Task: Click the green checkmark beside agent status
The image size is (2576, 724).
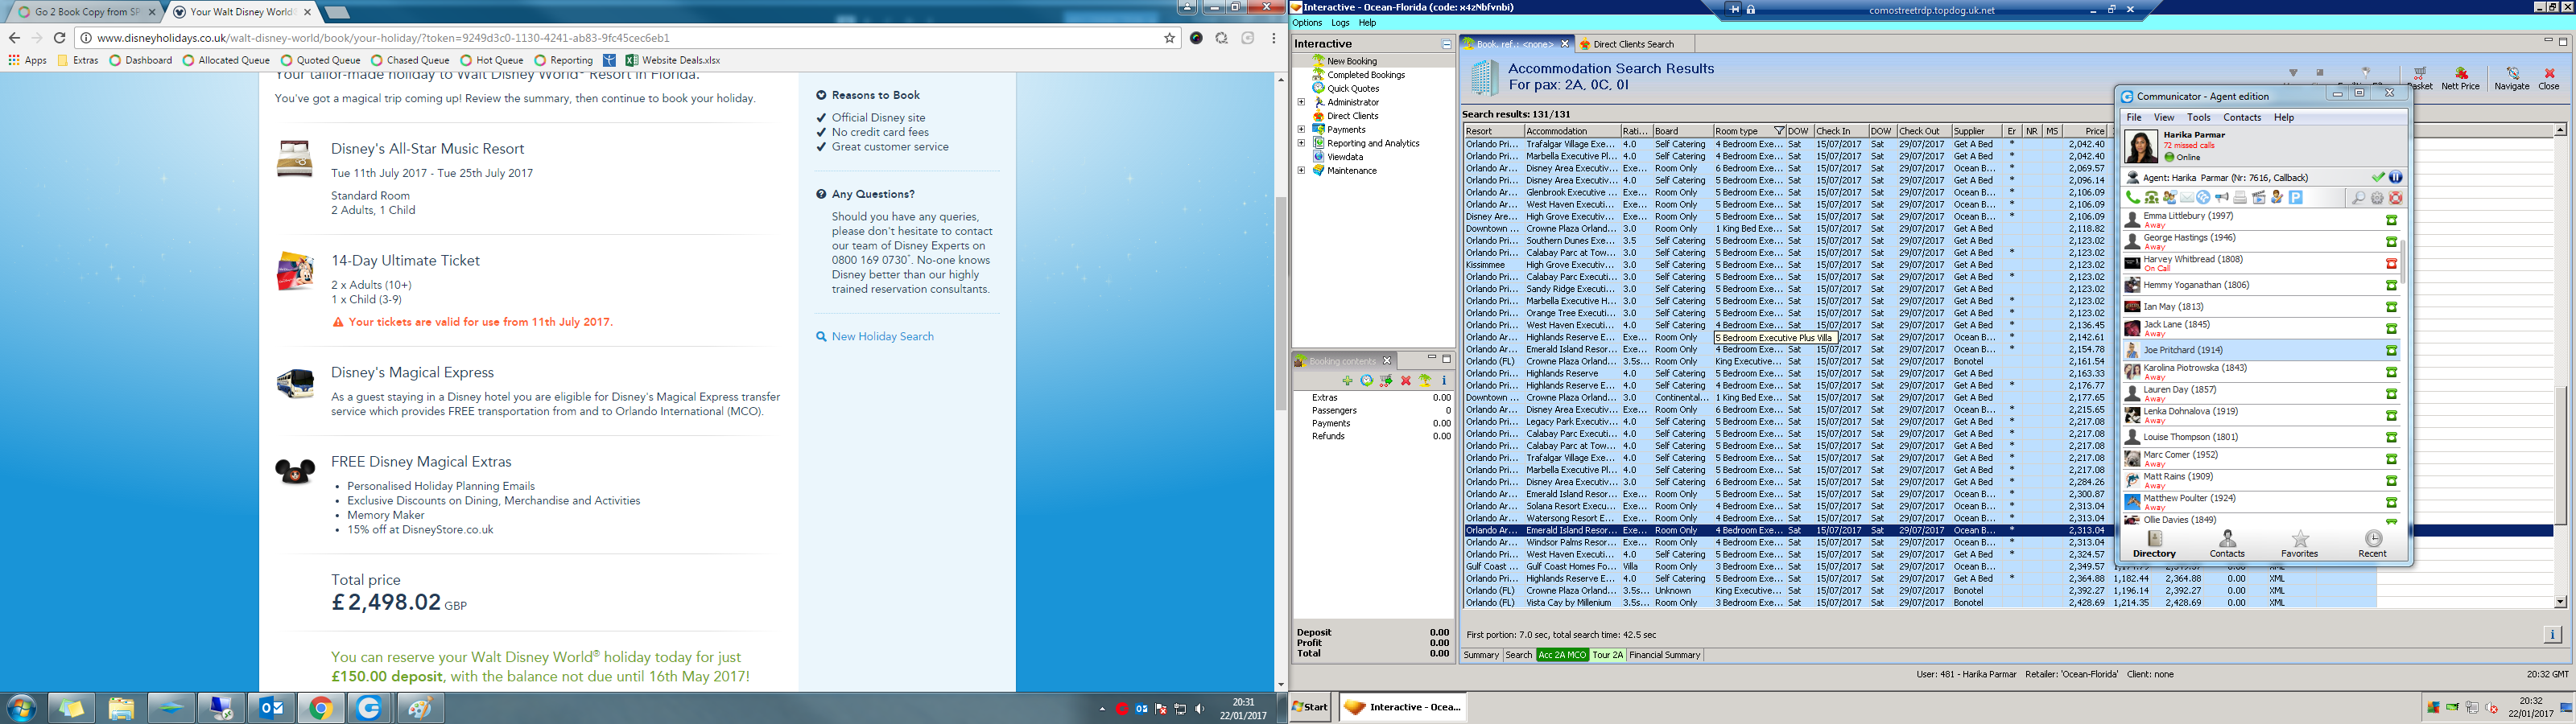Action: pos(2378,177)
